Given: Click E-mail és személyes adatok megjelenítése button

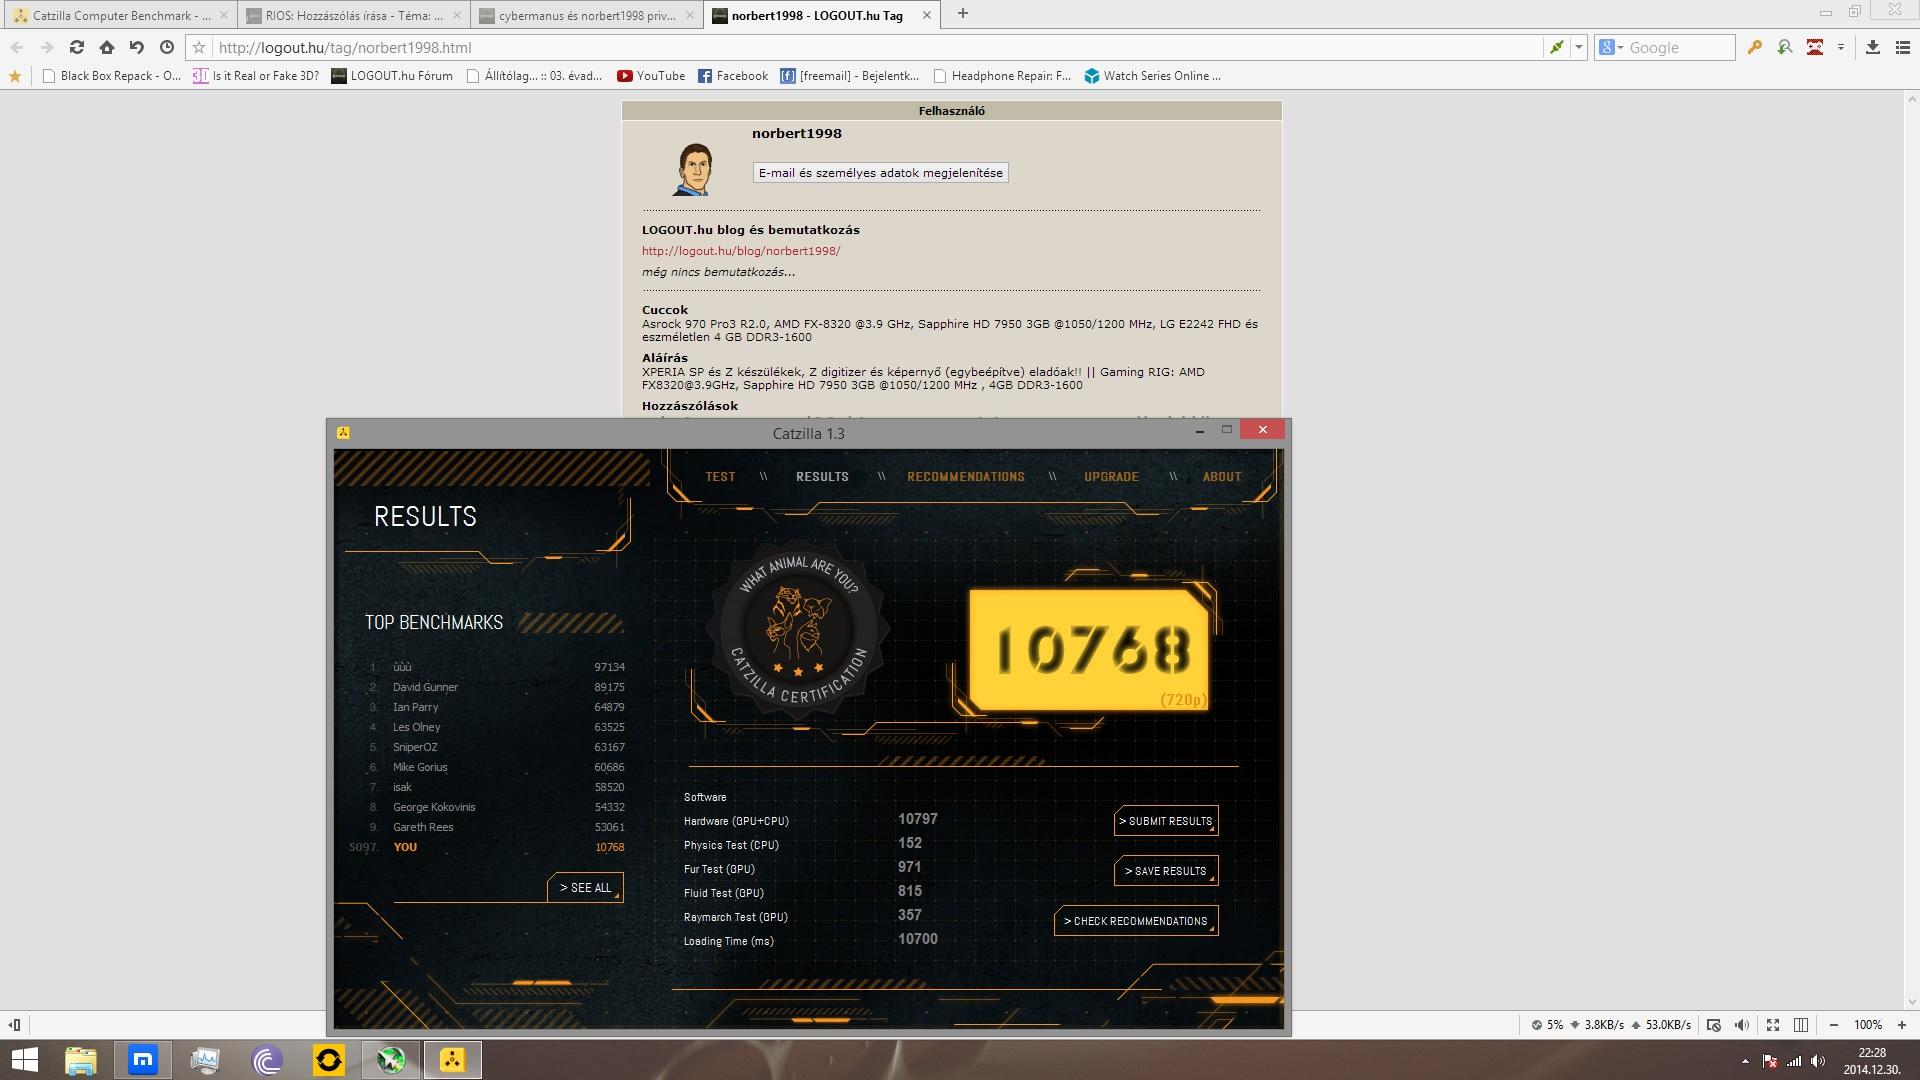Looking at the screenshot, I should pyautogui.click(x=880, y=173).
